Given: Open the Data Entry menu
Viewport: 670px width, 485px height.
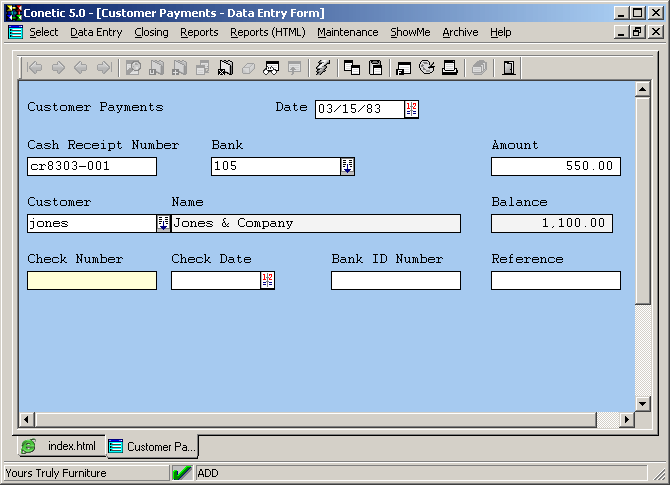Looking at the screenshot, I should tap(96, 32).
